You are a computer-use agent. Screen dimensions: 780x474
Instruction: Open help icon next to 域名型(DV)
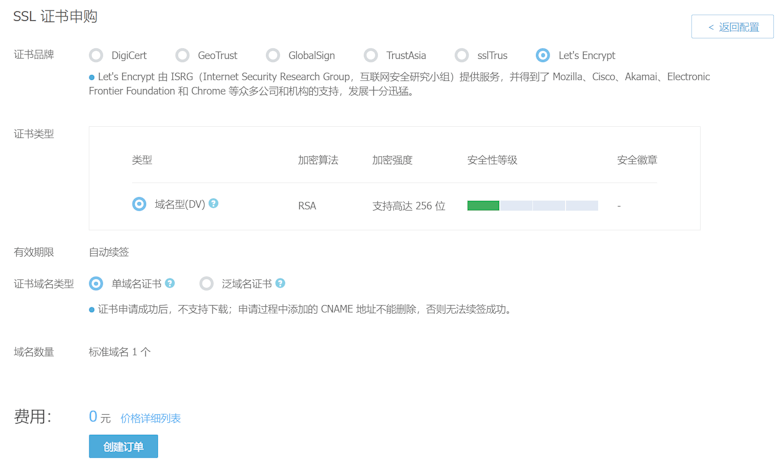pyautogui.click(x=213, y=203)
